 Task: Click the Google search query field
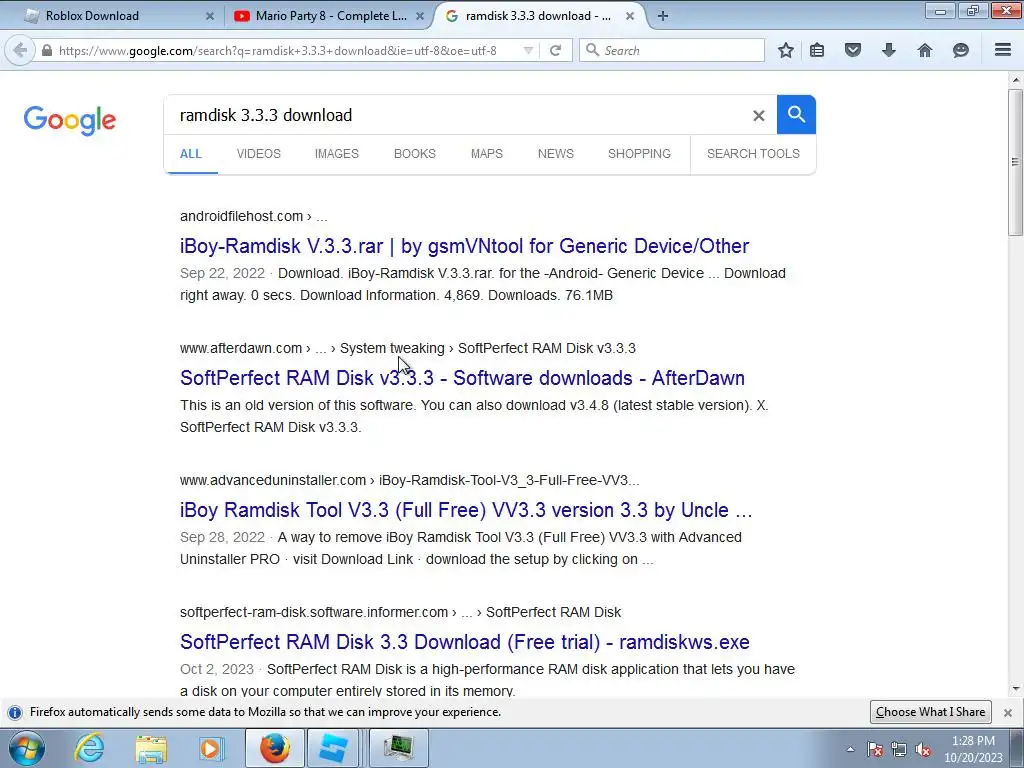[457, 115]
